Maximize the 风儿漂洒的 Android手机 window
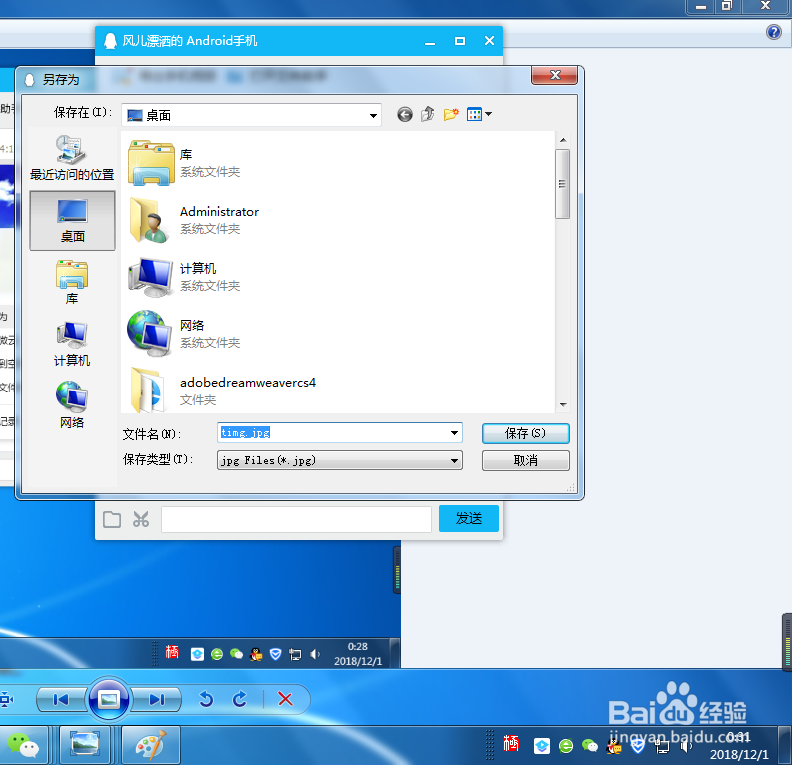The width and height of the screenshot is (792, 765). click(x=460, y=41)
